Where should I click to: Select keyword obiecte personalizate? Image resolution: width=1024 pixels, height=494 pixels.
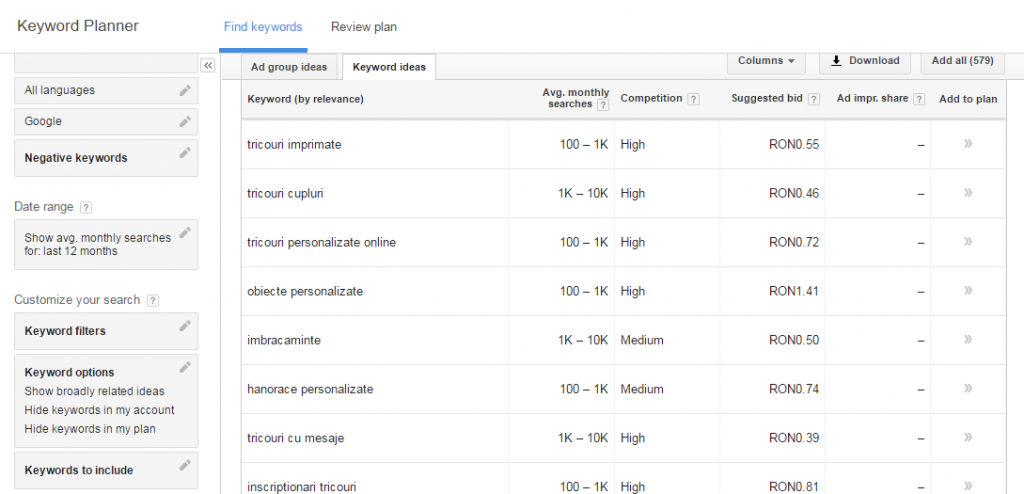pyautogui.click(x=305, y=291)
